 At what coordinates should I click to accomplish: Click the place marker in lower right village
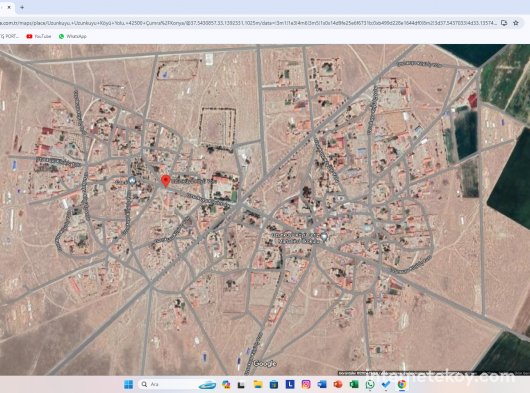click(x=324, y=237)
